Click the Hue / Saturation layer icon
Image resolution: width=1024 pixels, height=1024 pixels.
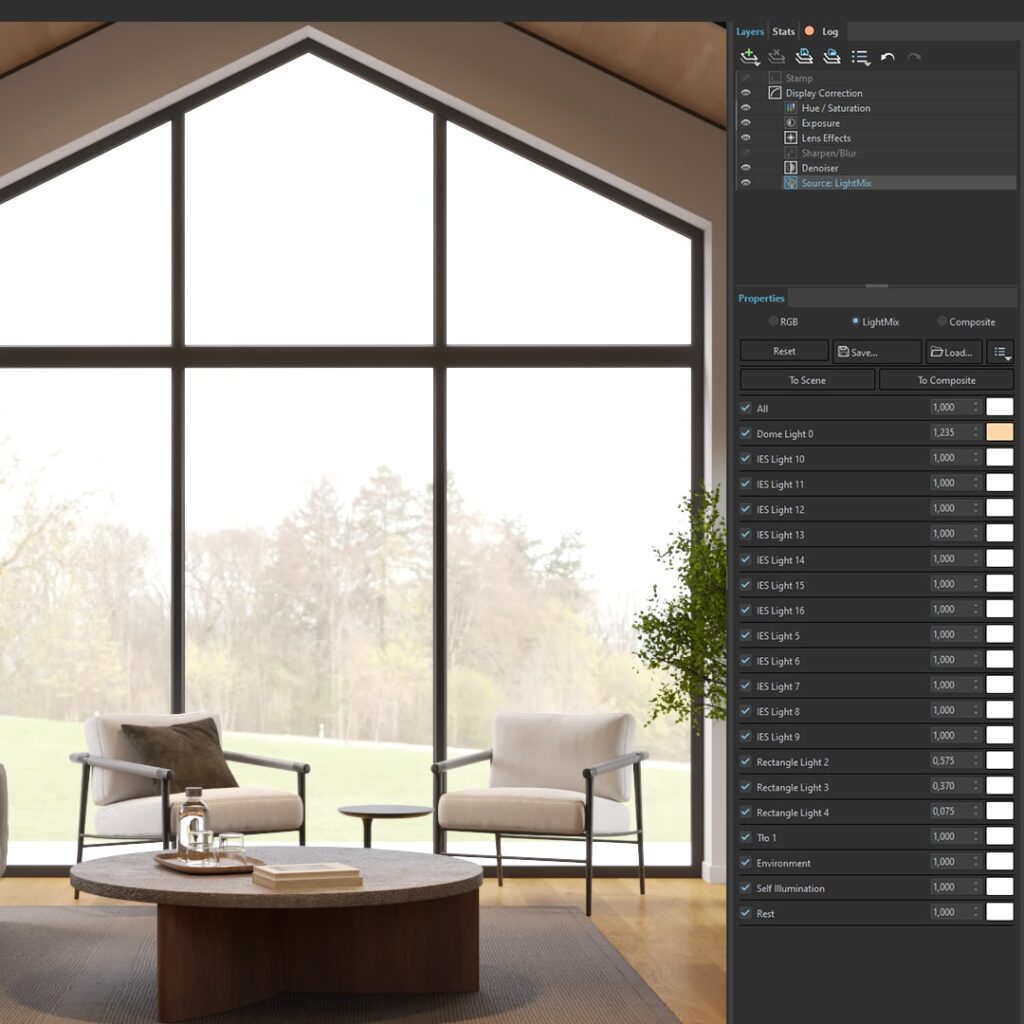(x=790, y=108)
